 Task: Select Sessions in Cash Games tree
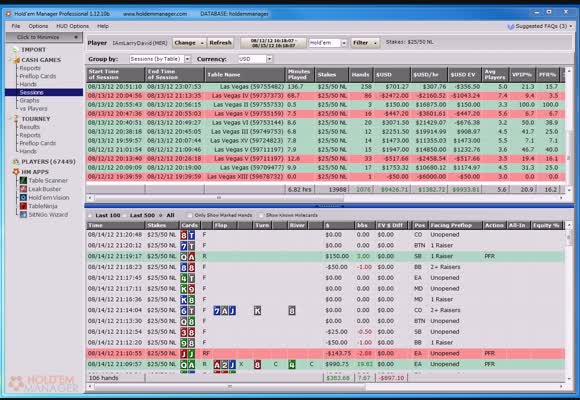tap(44, 92)
